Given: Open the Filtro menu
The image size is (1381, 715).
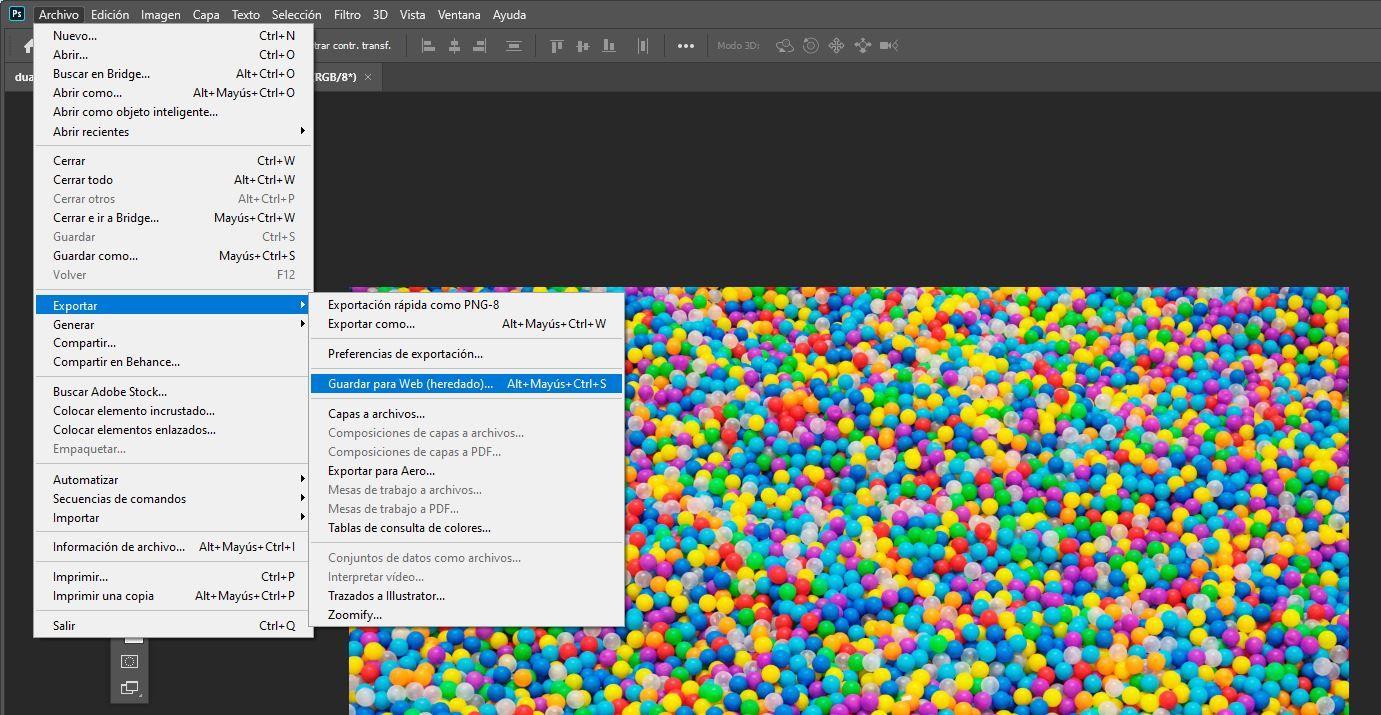Looking at the screenshot, I should click(x=347, y=15).
